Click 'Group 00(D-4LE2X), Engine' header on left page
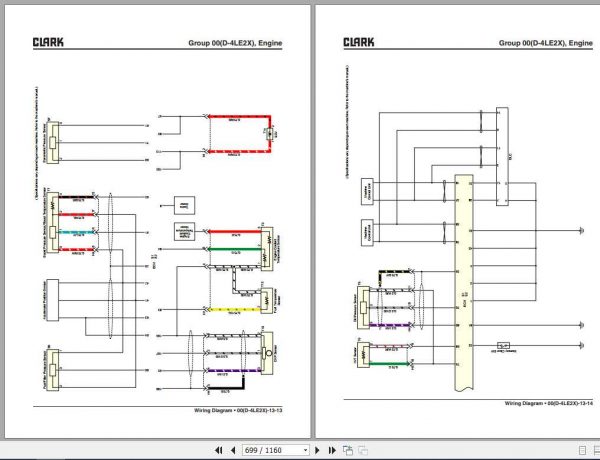 pos(235,43)
